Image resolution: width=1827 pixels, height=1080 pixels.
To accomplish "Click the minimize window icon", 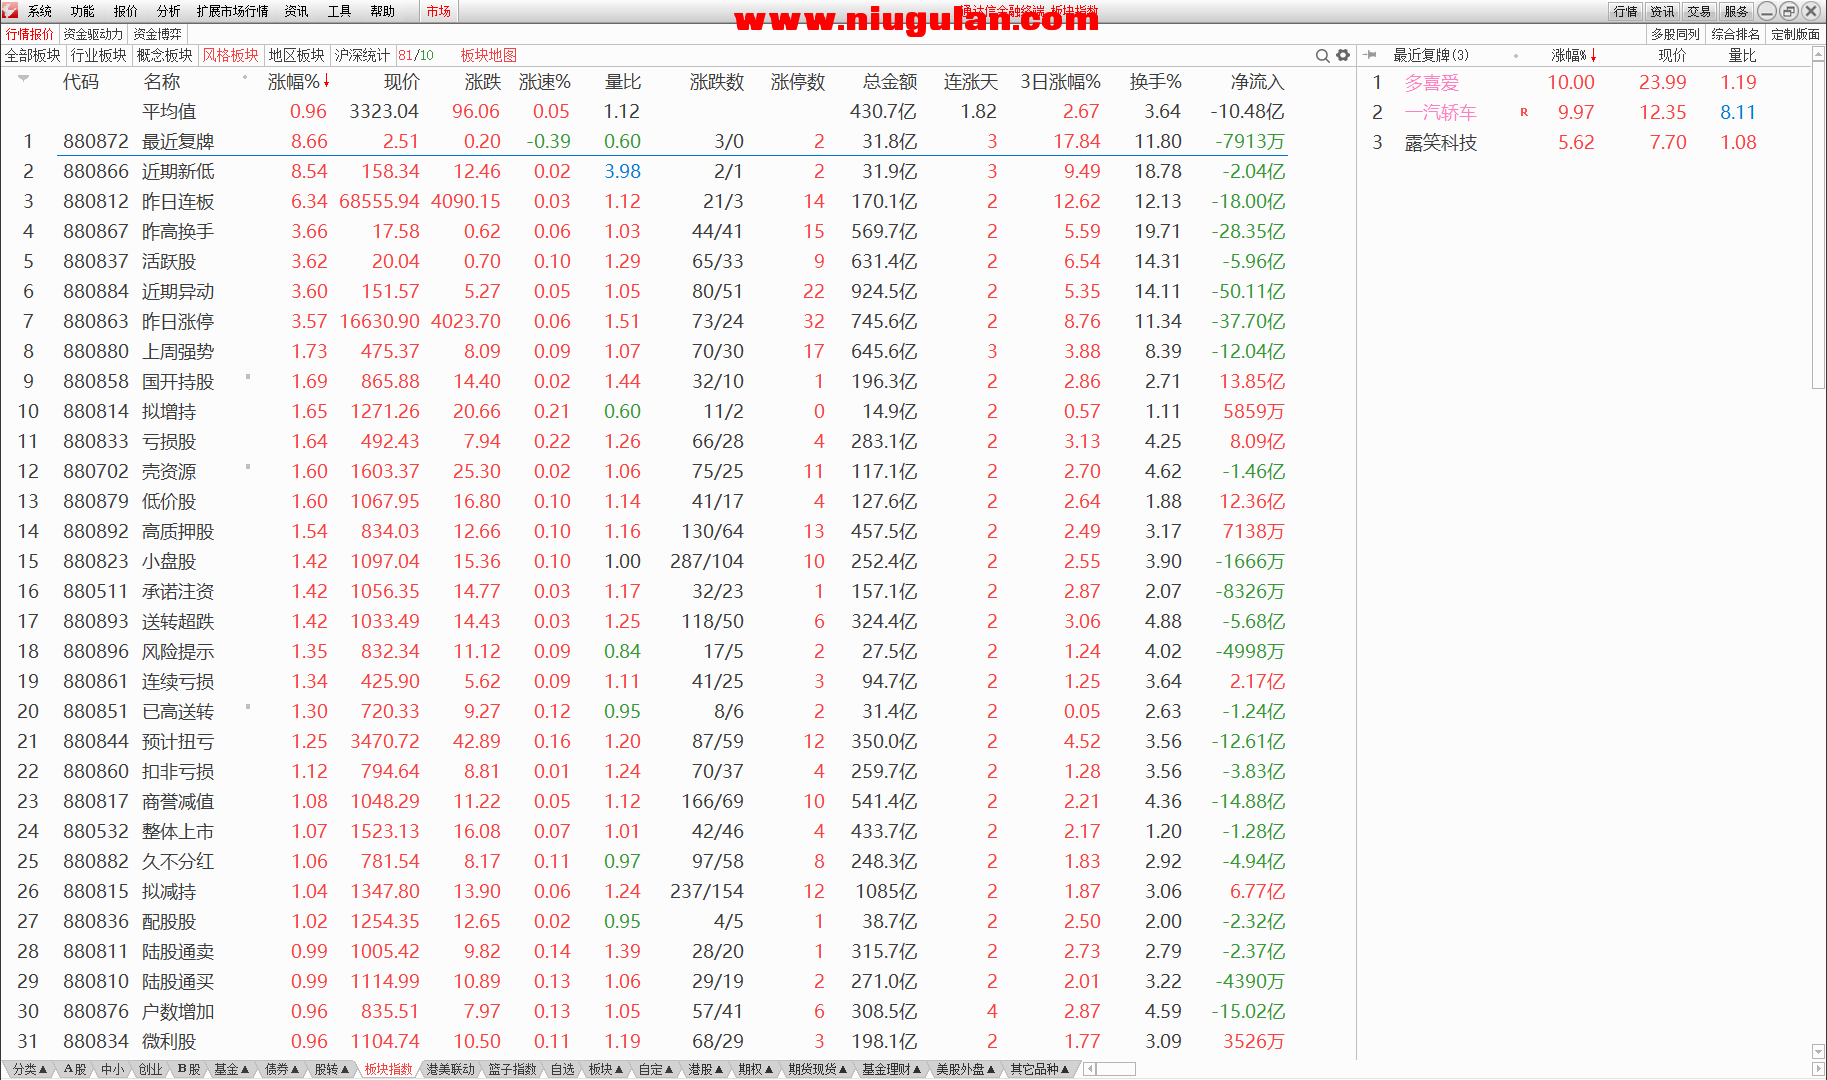I will (x=1767, y=11).
